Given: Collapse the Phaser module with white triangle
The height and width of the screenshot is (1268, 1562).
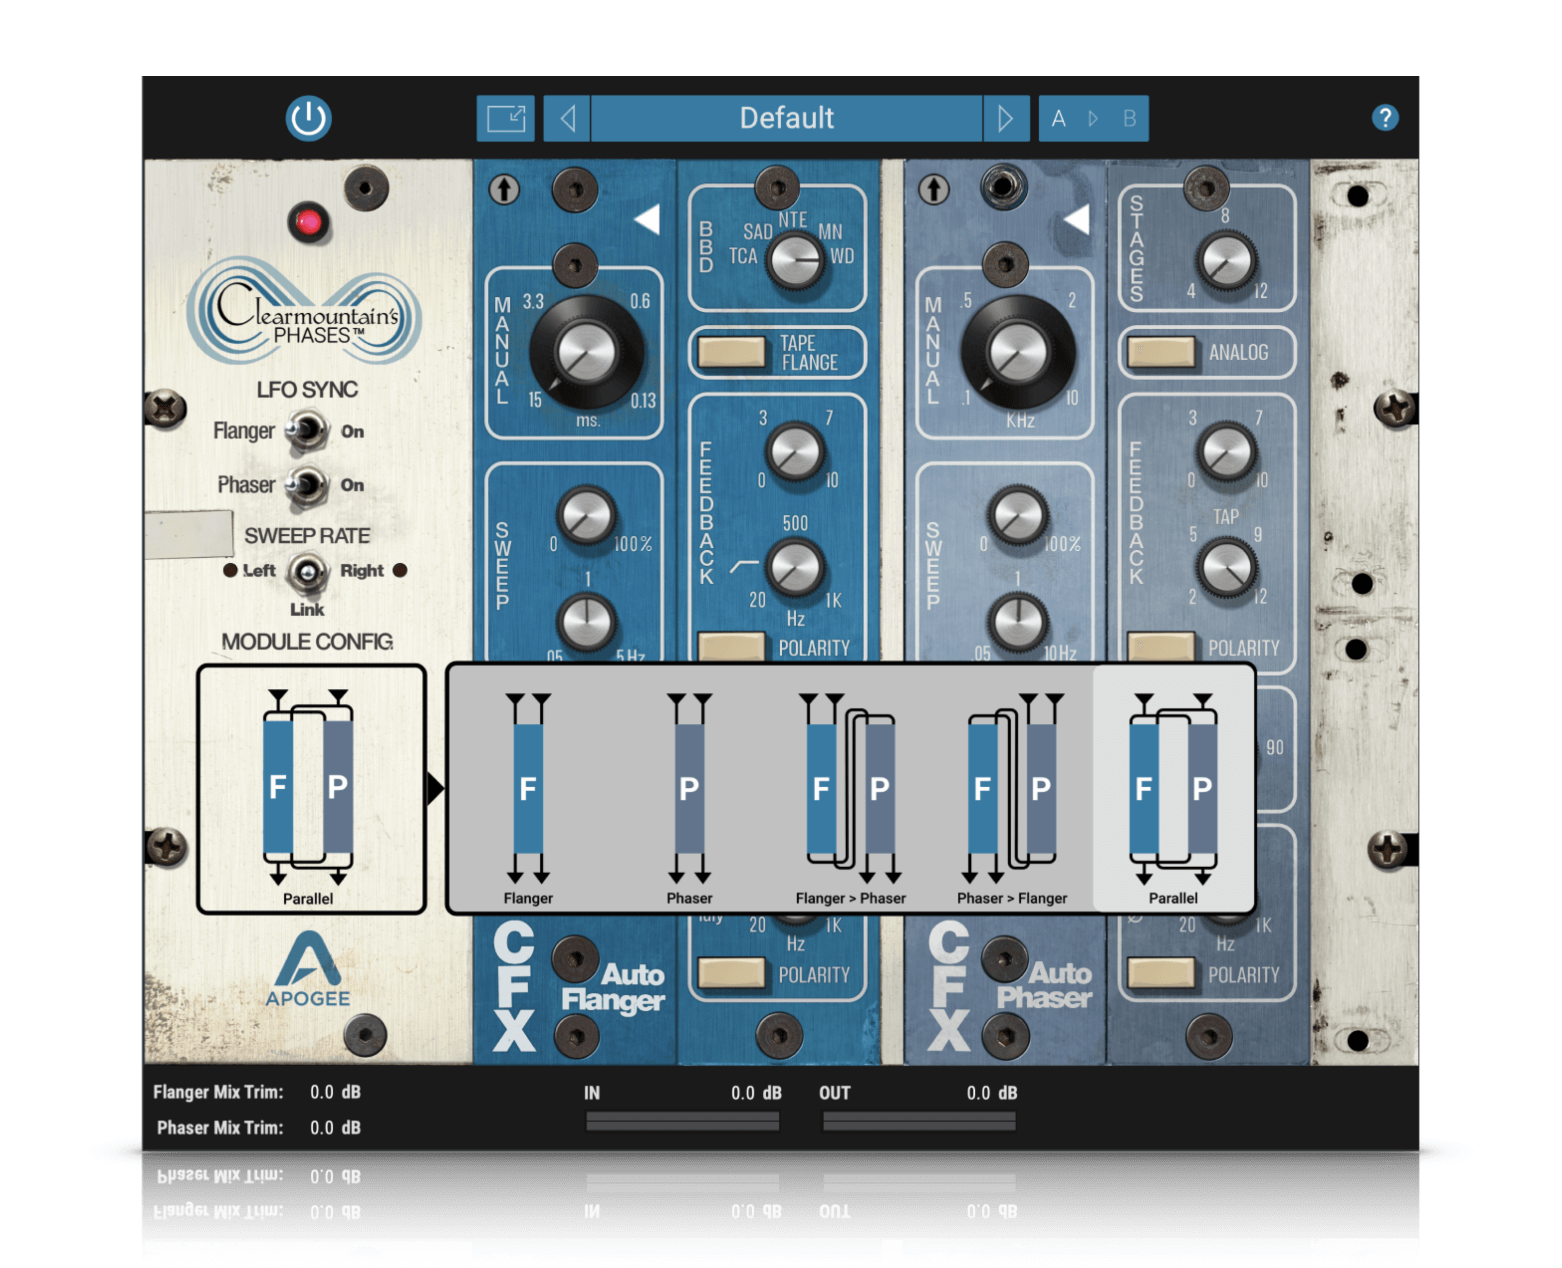Looking at the screenshot, I should tap(1076, 219).
